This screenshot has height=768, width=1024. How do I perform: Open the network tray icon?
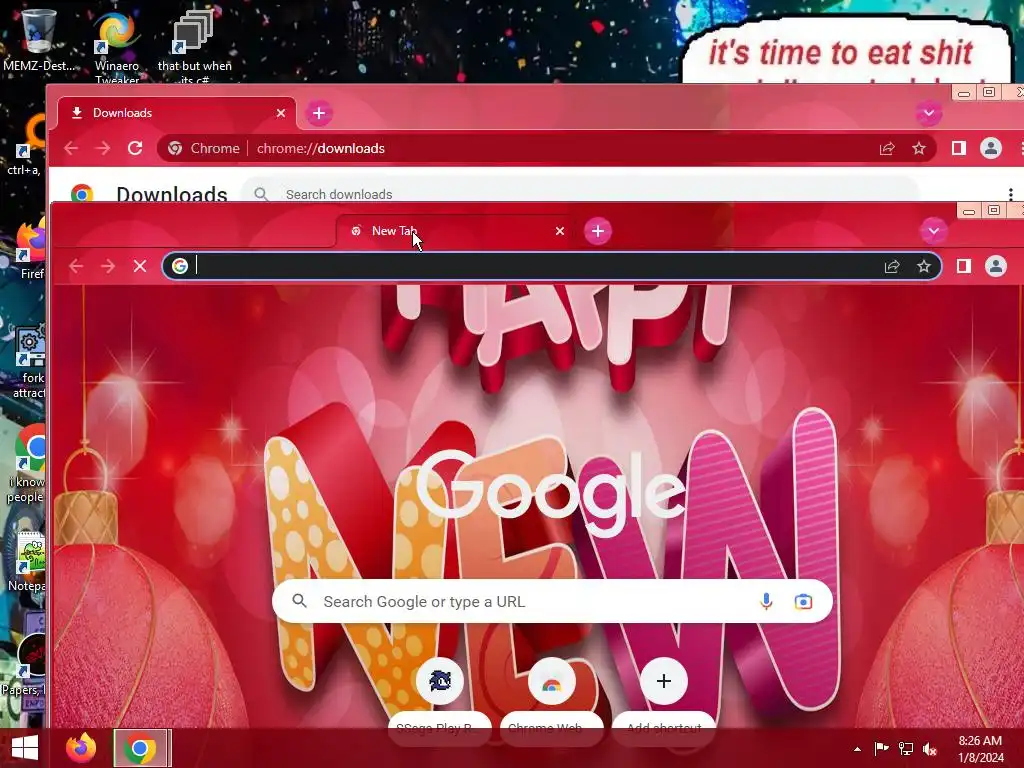tap(906, 748)
